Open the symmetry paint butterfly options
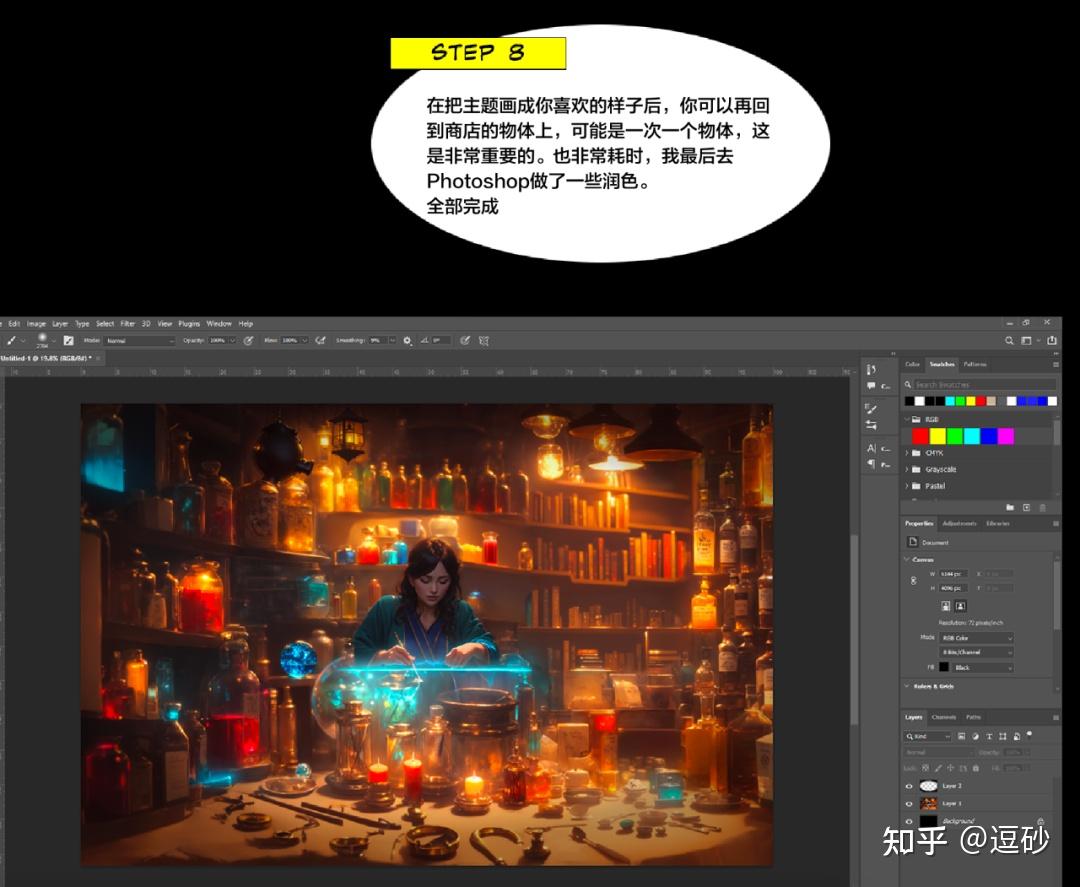This screenshot has height=887, width=1080. 484,340
